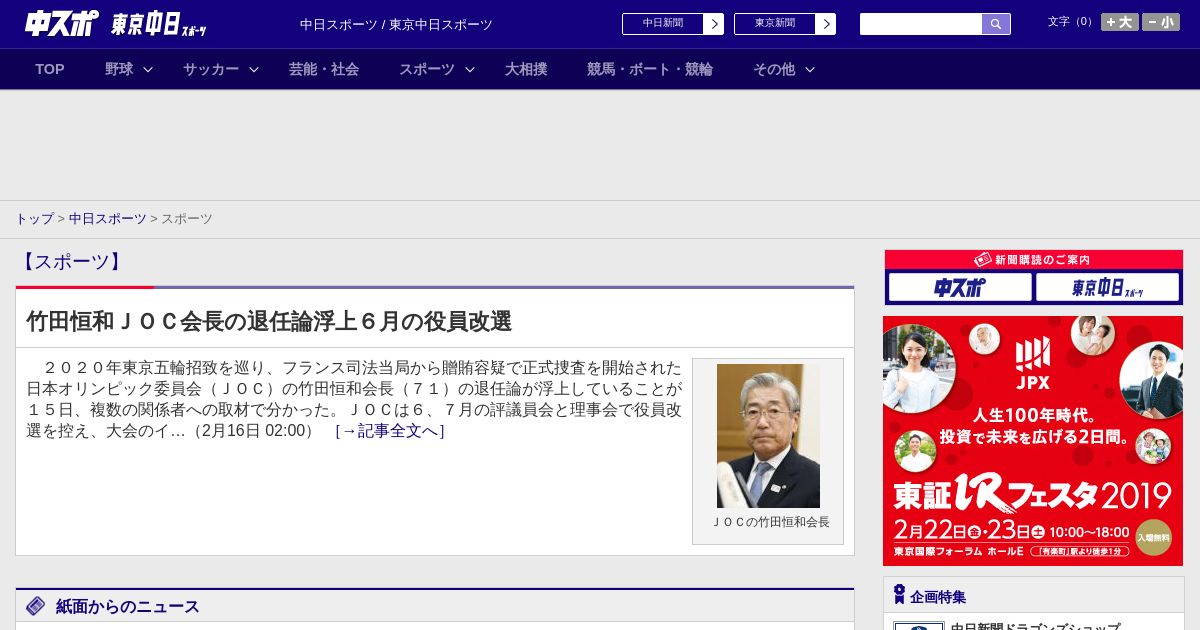Click the 中スポ logo in header

tap(62, 23)
